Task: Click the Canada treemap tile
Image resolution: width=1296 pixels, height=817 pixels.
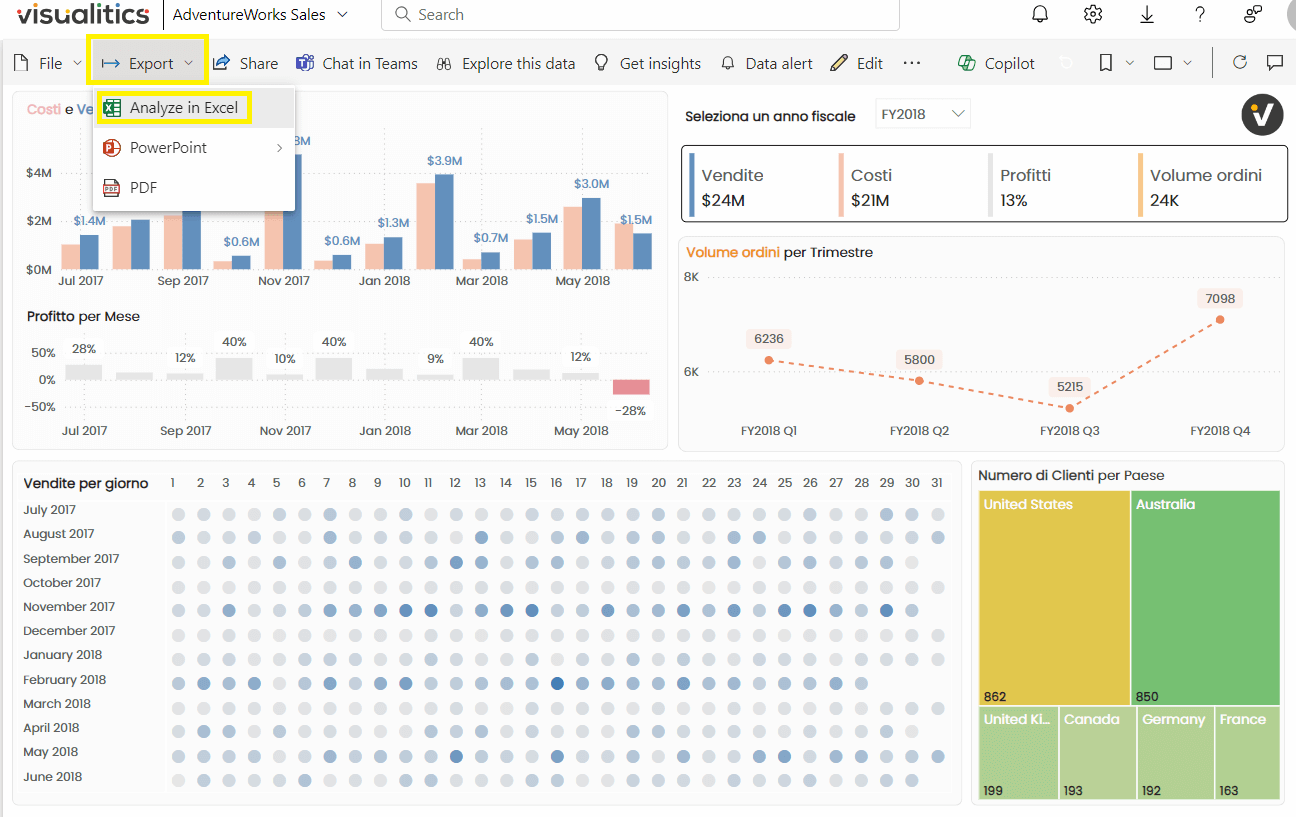Action: (x=1098, y=753)
